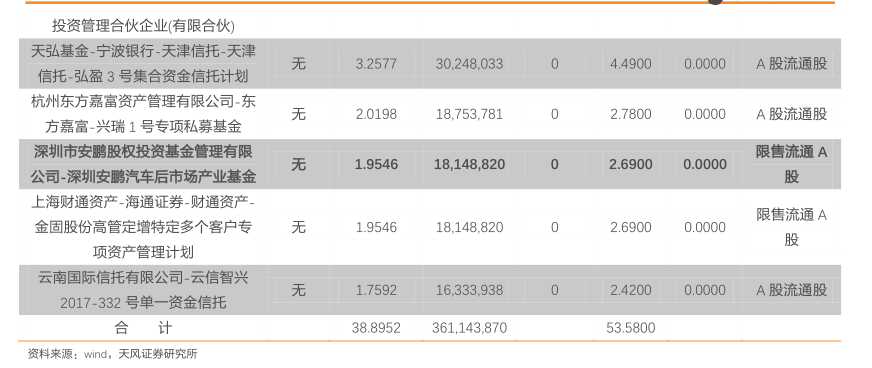Click the 合计 total row label
This screenshot has height=368, width=872.
143,328
